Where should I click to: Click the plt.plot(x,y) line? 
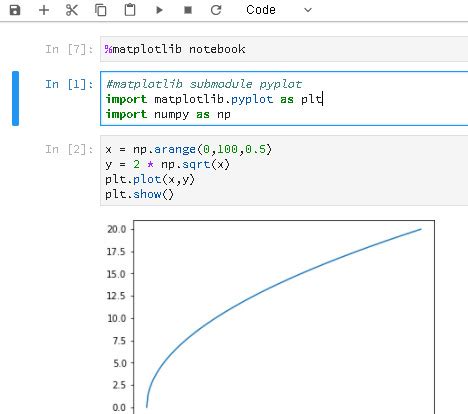tap(150, 179)
